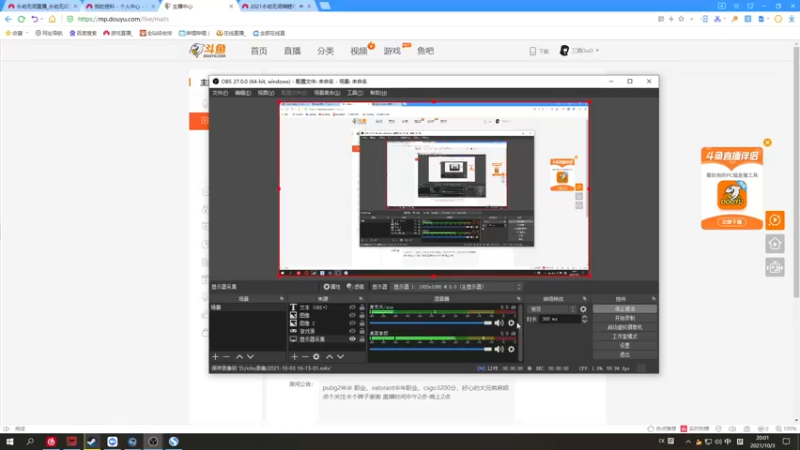Toggle lock on the text source
Image resolution: width=800 pixels, height=450 pixels.
pos(362,308)
